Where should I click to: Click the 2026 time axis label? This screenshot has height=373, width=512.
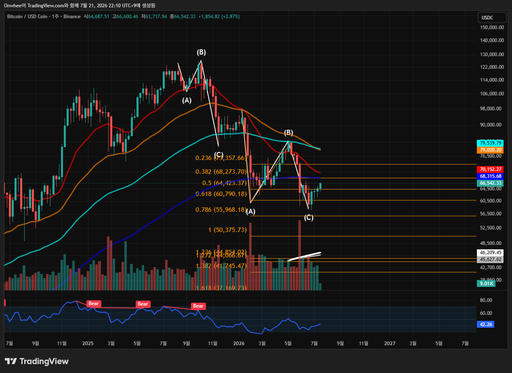pyautogui.click(x=239, y=343)
